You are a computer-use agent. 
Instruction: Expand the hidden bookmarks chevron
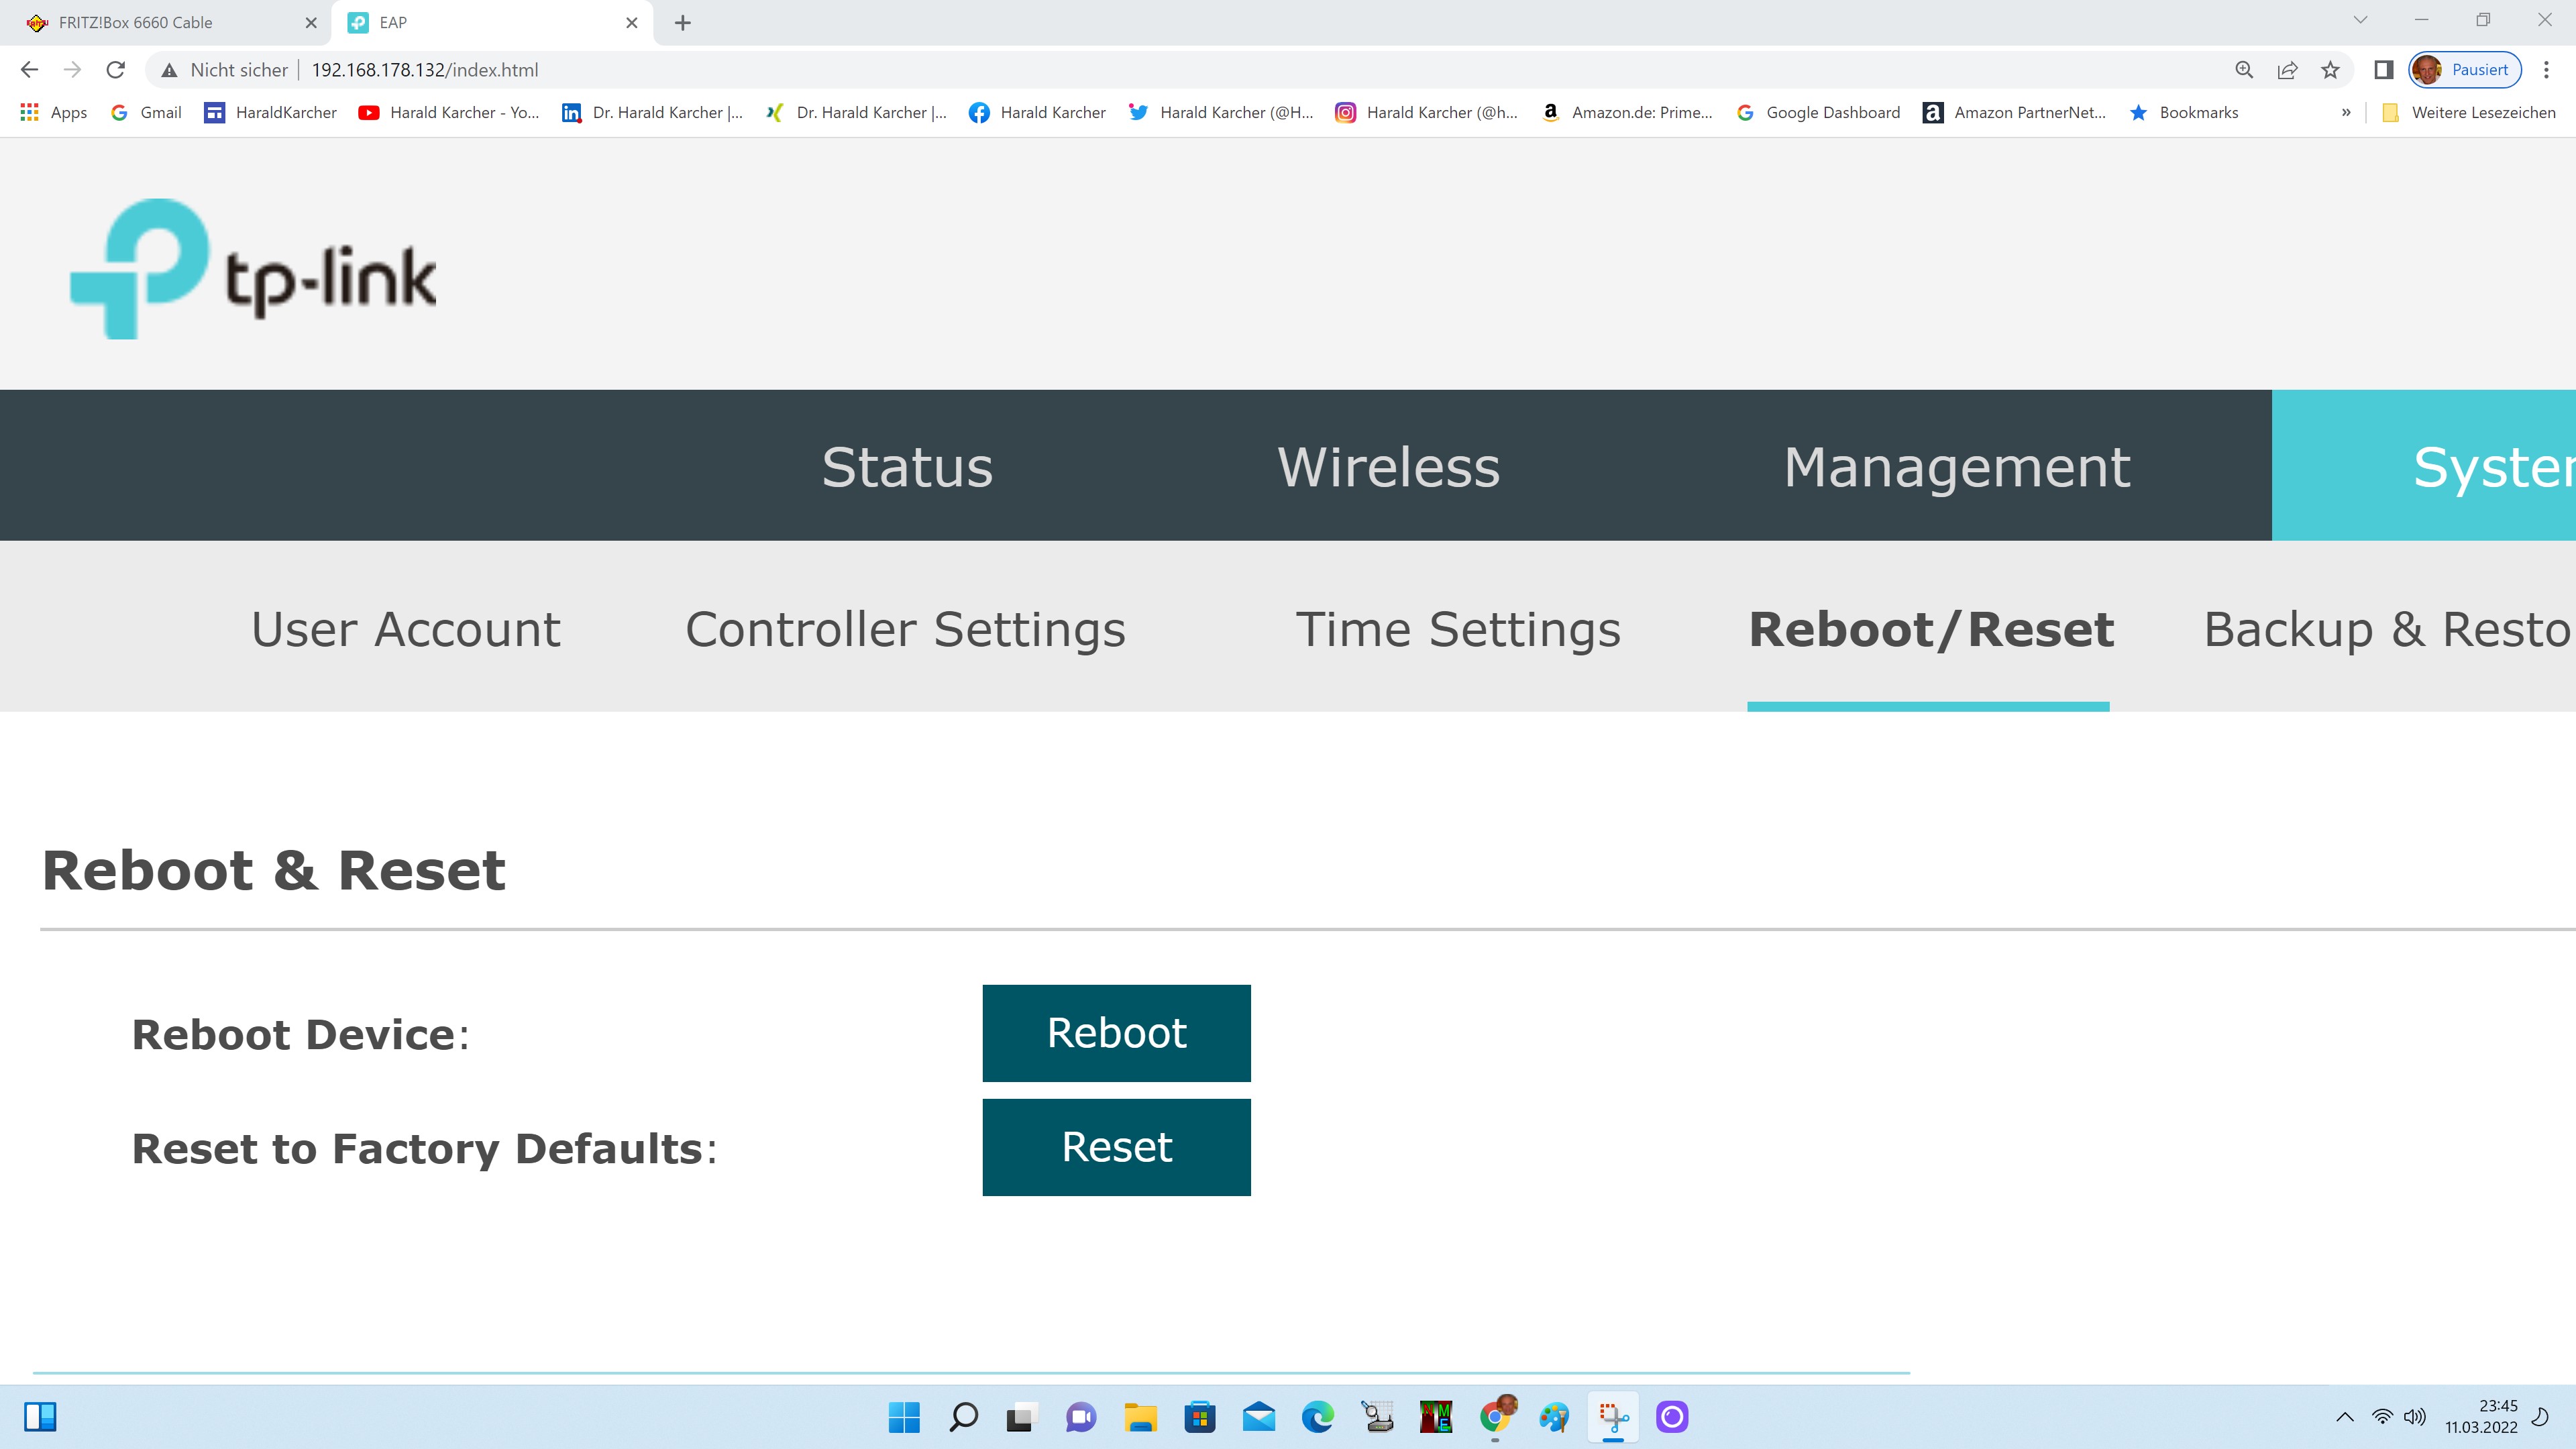point(2346,112)
